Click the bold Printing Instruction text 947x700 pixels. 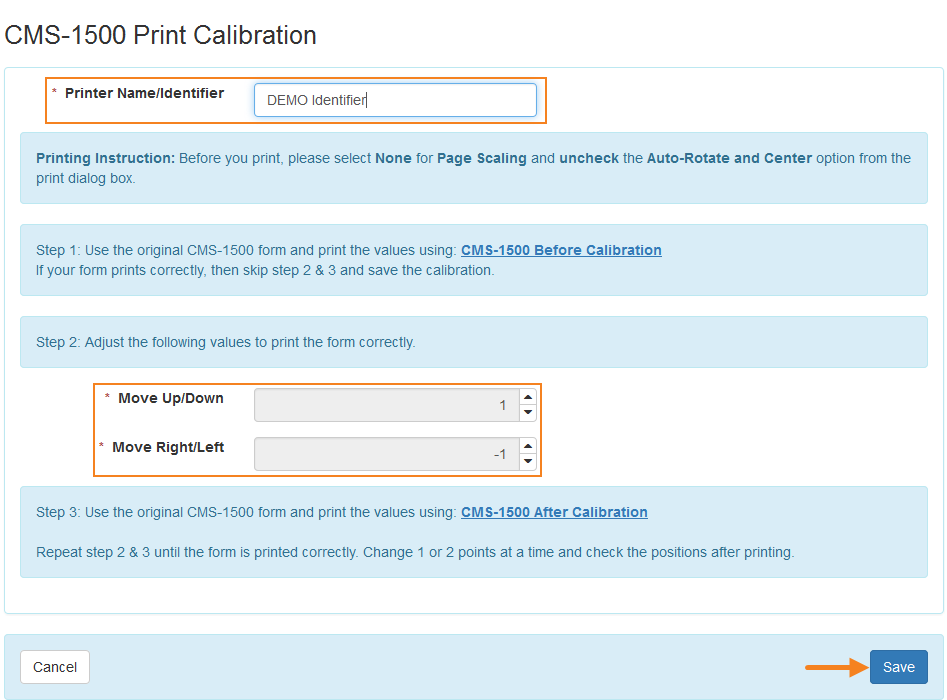click(x=105, y=158)
